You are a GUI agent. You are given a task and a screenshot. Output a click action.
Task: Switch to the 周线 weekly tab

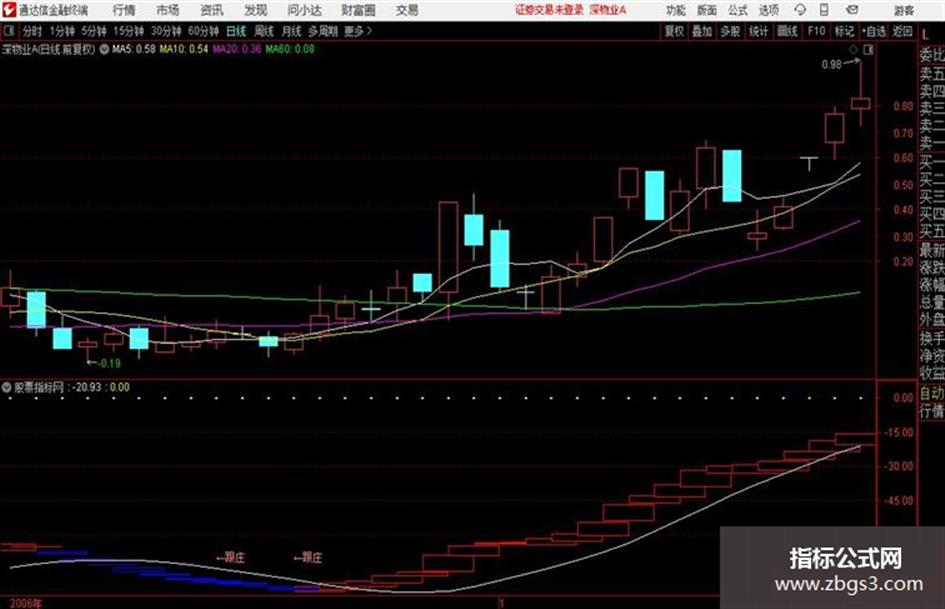pos(264,31)
